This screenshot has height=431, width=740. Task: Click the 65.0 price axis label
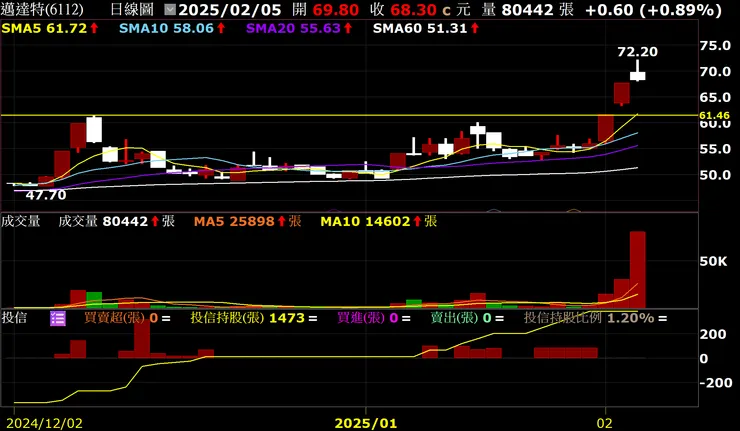click(x=715, y=97)
